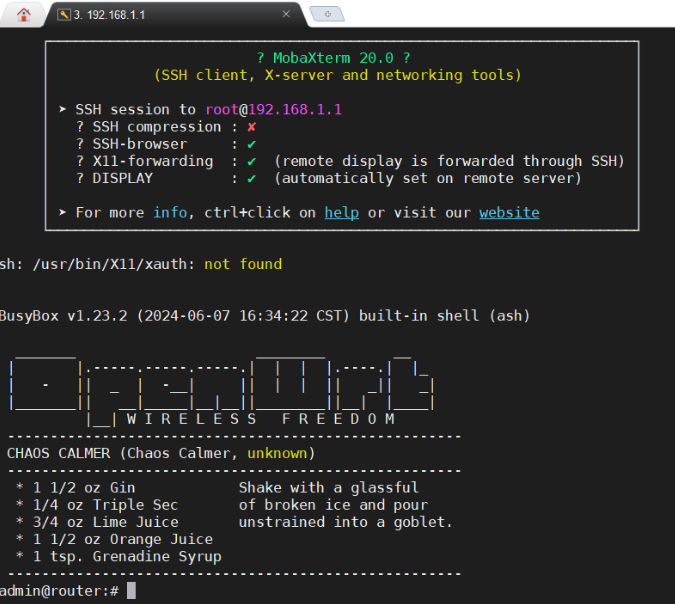Click the arrow bullet before For more info
Viewport: 675px width, 604px height.
62,212
